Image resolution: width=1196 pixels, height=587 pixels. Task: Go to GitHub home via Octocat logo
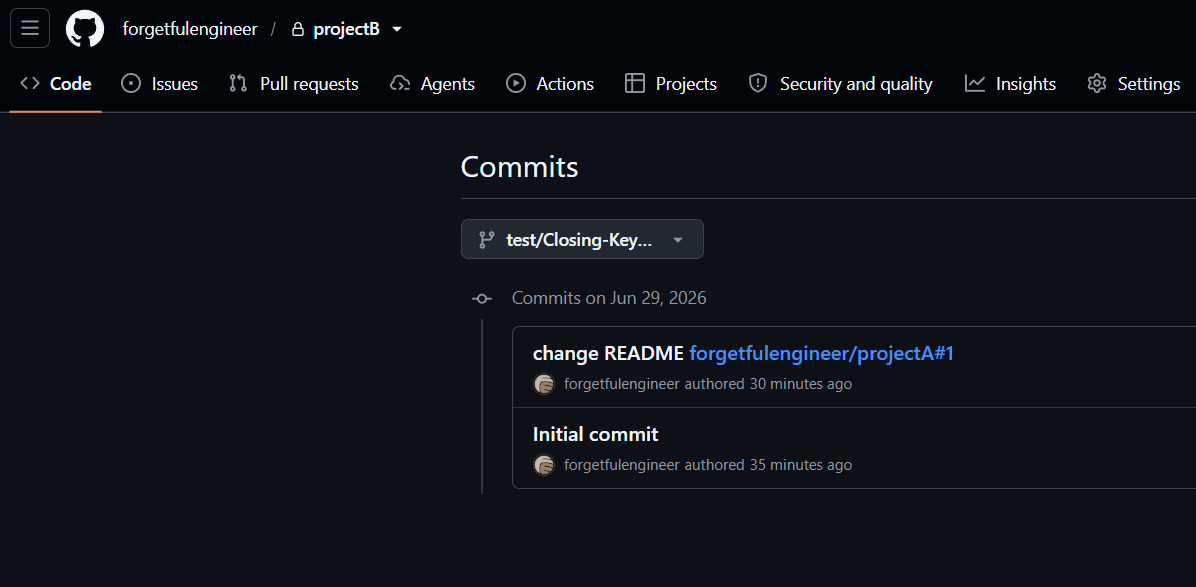85,29
